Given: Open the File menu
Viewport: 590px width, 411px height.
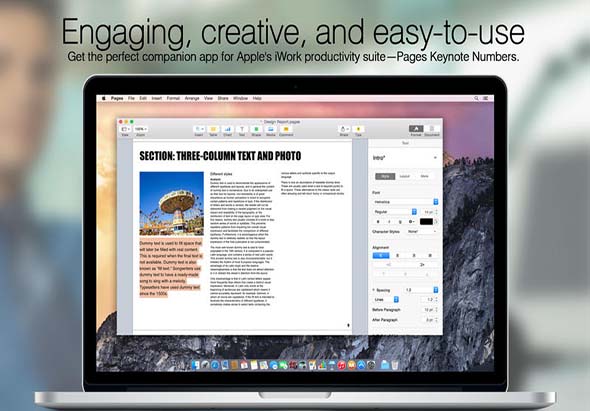Looking at the screenshot, I should (131, 98).
